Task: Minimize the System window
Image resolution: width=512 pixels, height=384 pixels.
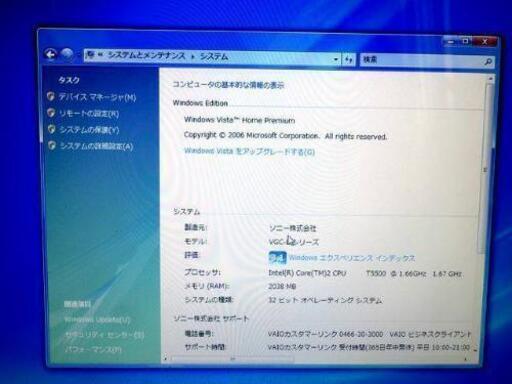Action: coord(451,42)
